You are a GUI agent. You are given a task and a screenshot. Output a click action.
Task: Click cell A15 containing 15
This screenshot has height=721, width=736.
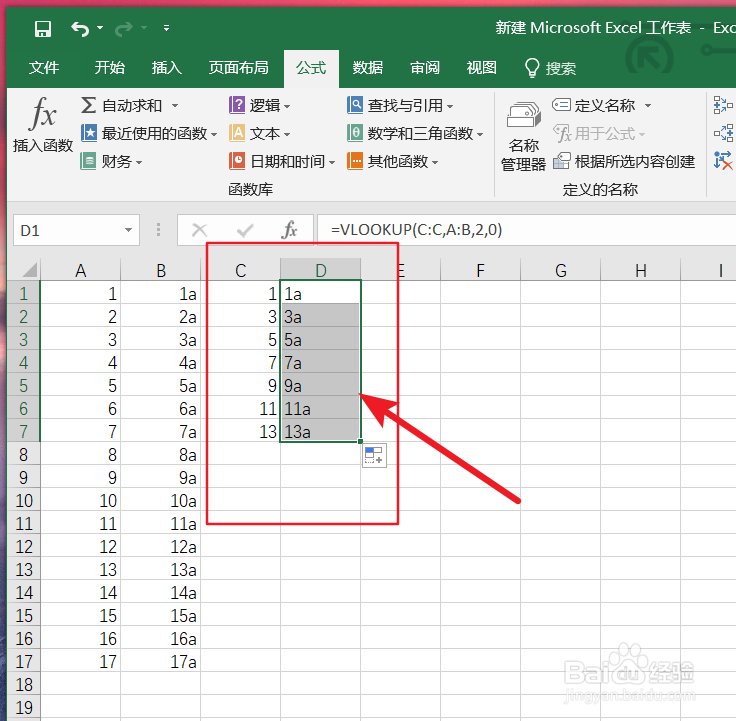pos(81,615)
